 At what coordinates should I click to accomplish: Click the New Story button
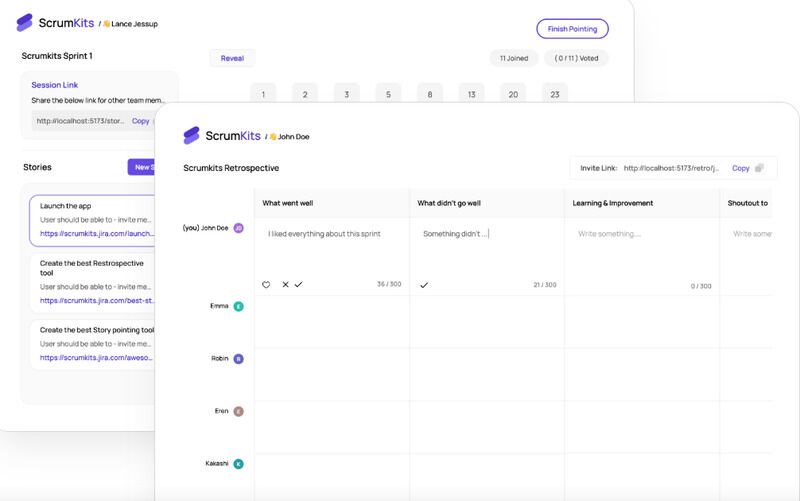[141, 167]
